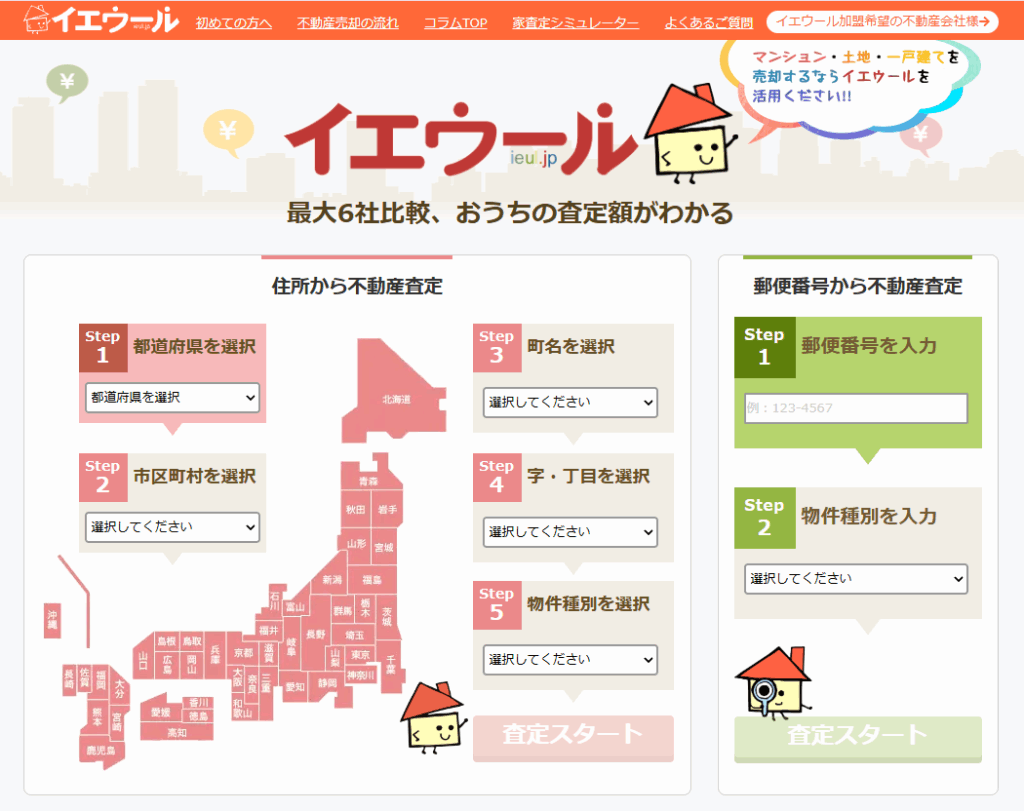Click 査定スタート in the postal code panel
1024x811 pixels.
point(858,739)
